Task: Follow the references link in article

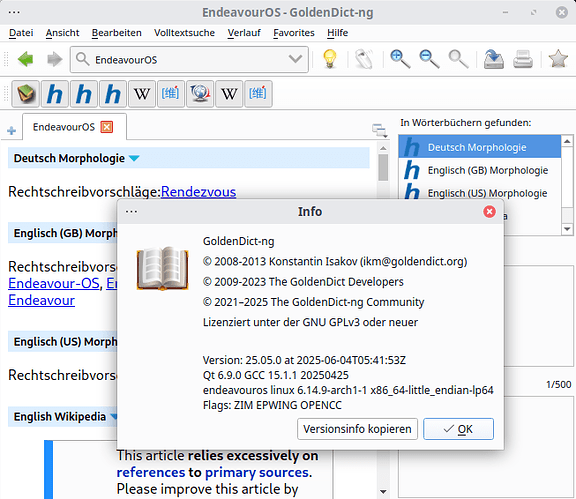Action: pos(151,472)
